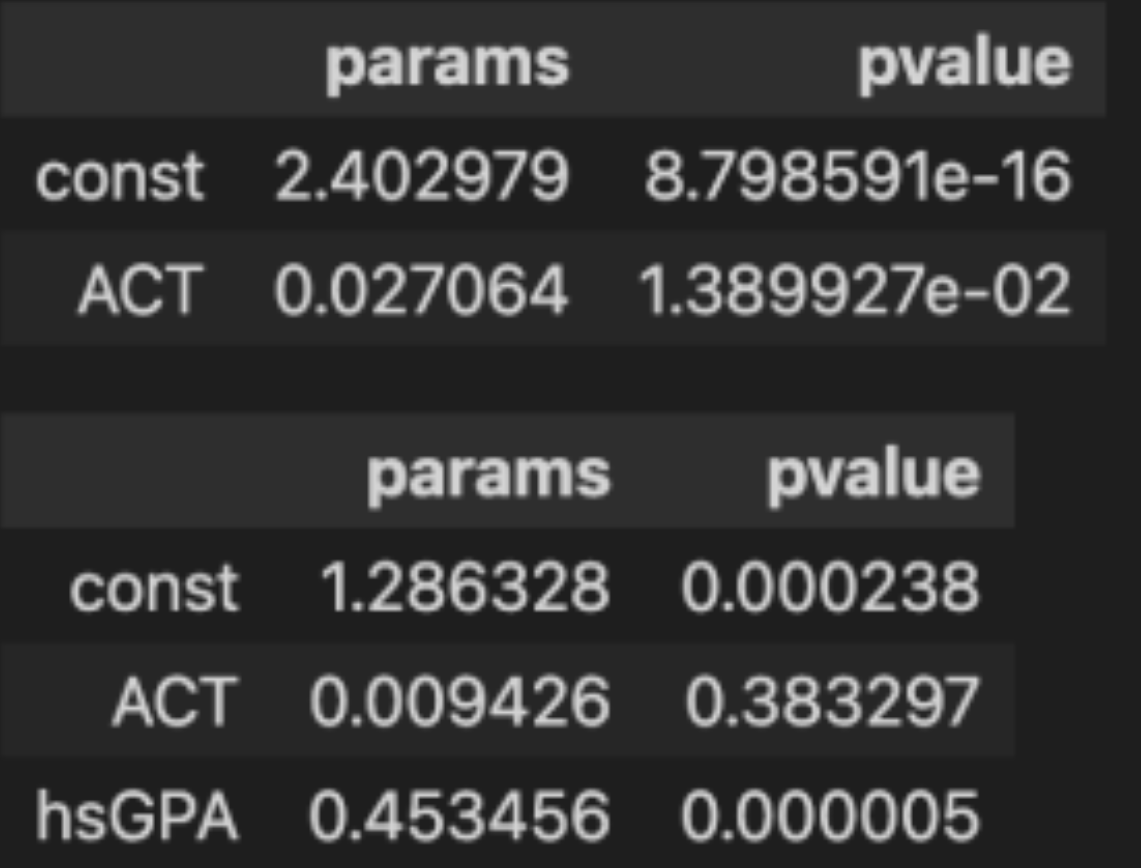Click the pvalue cell 8.798591e-16
This screenshot has width=1141, height=868.
point(857,178)
